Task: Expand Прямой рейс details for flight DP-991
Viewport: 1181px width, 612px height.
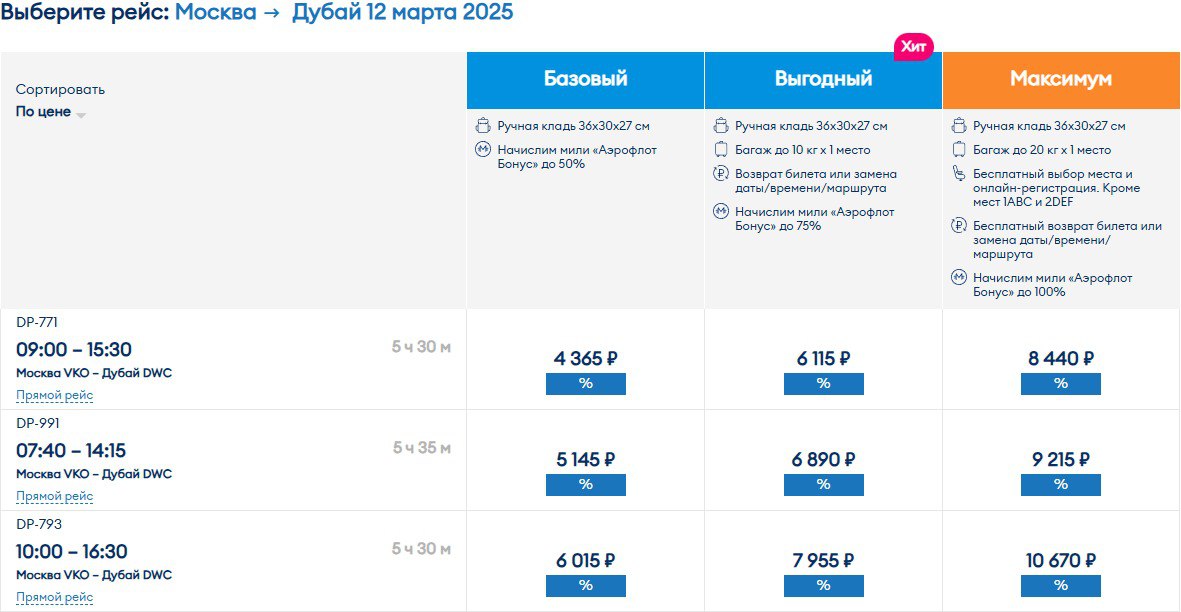Action: [x=54, y=496]
